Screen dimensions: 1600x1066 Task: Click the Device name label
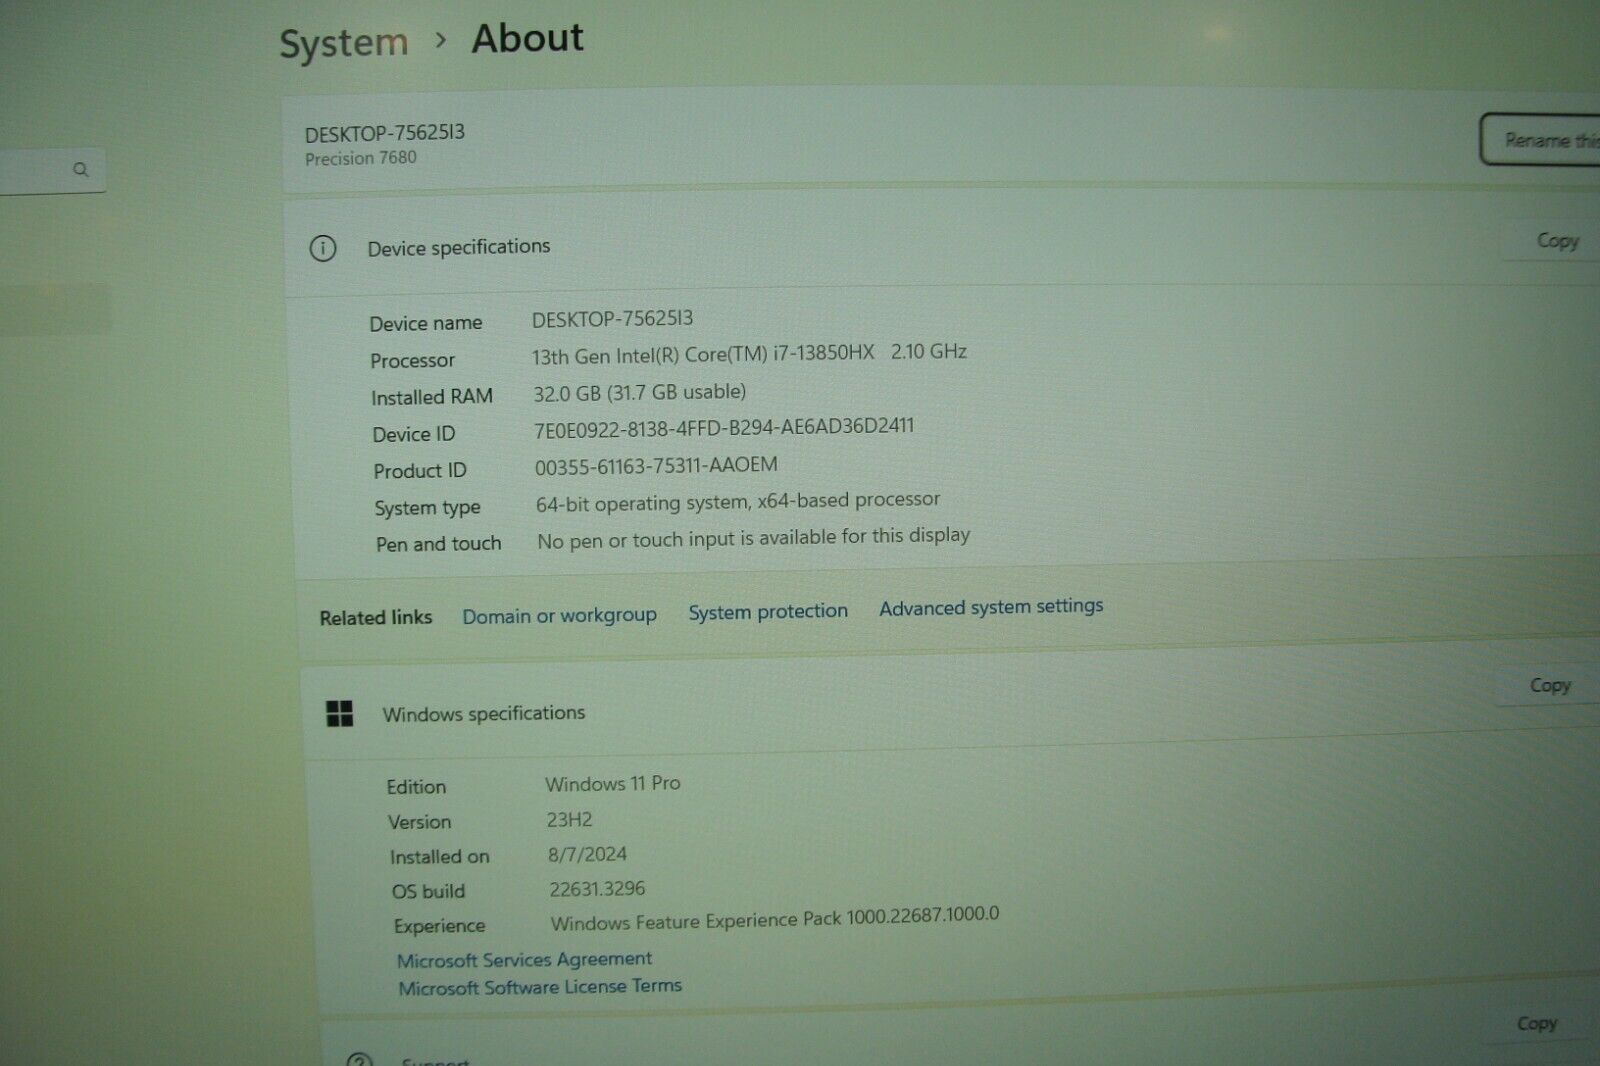(x=426, y=323)
